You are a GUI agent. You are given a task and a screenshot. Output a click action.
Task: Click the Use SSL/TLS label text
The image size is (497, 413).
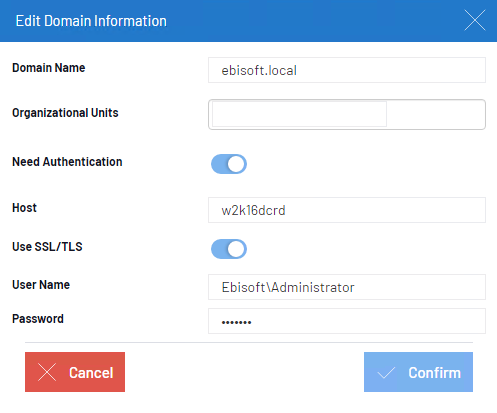(x=47, y=247)
